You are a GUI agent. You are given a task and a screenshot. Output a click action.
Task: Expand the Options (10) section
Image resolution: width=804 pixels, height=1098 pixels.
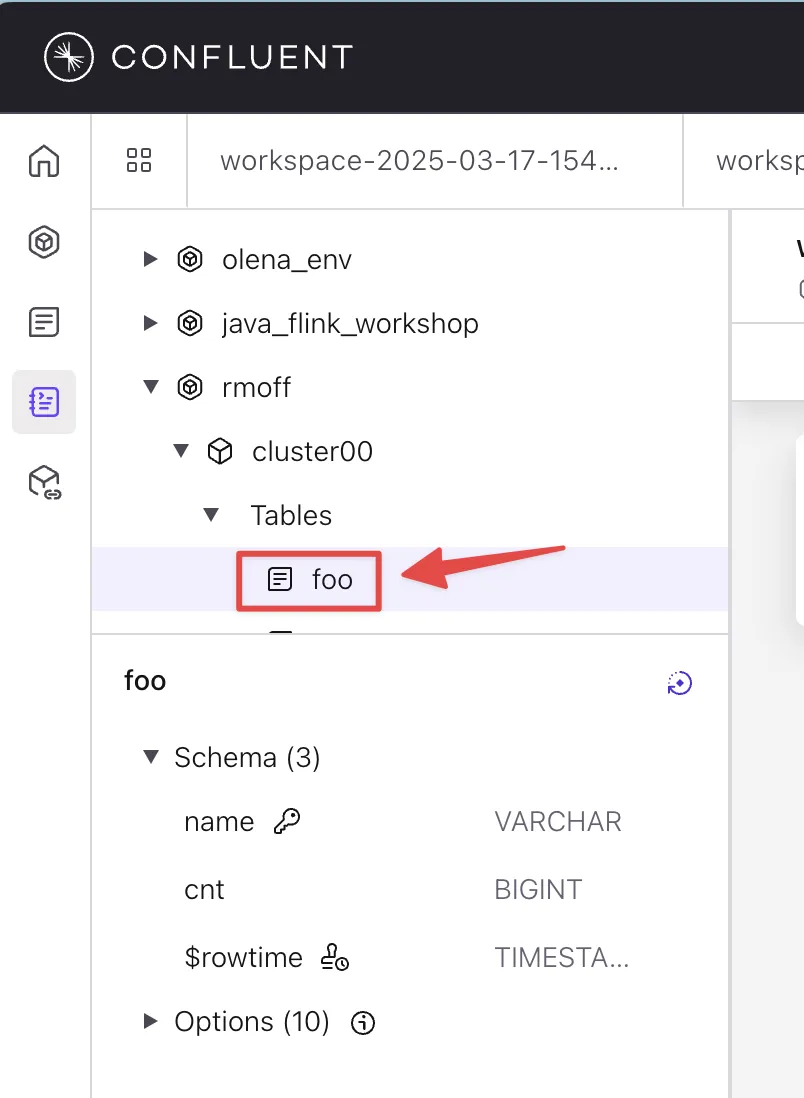click(x=151, y=1021)
